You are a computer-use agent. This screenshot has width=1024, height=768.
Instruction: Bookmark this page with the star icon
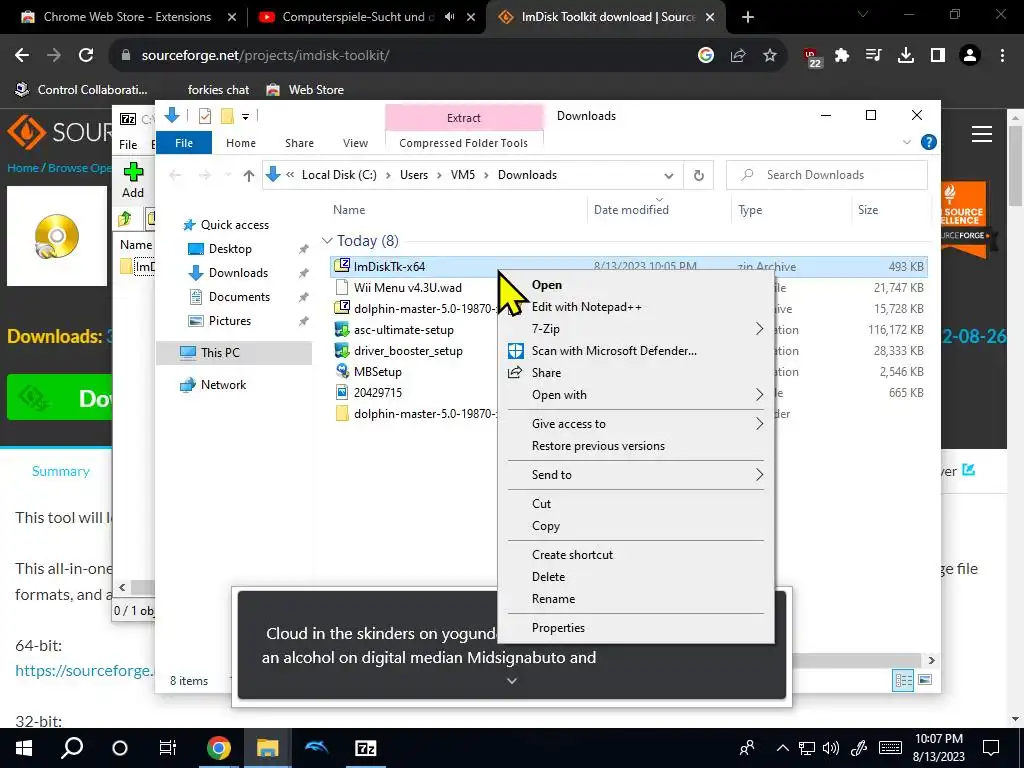click(x=770, y=56)
